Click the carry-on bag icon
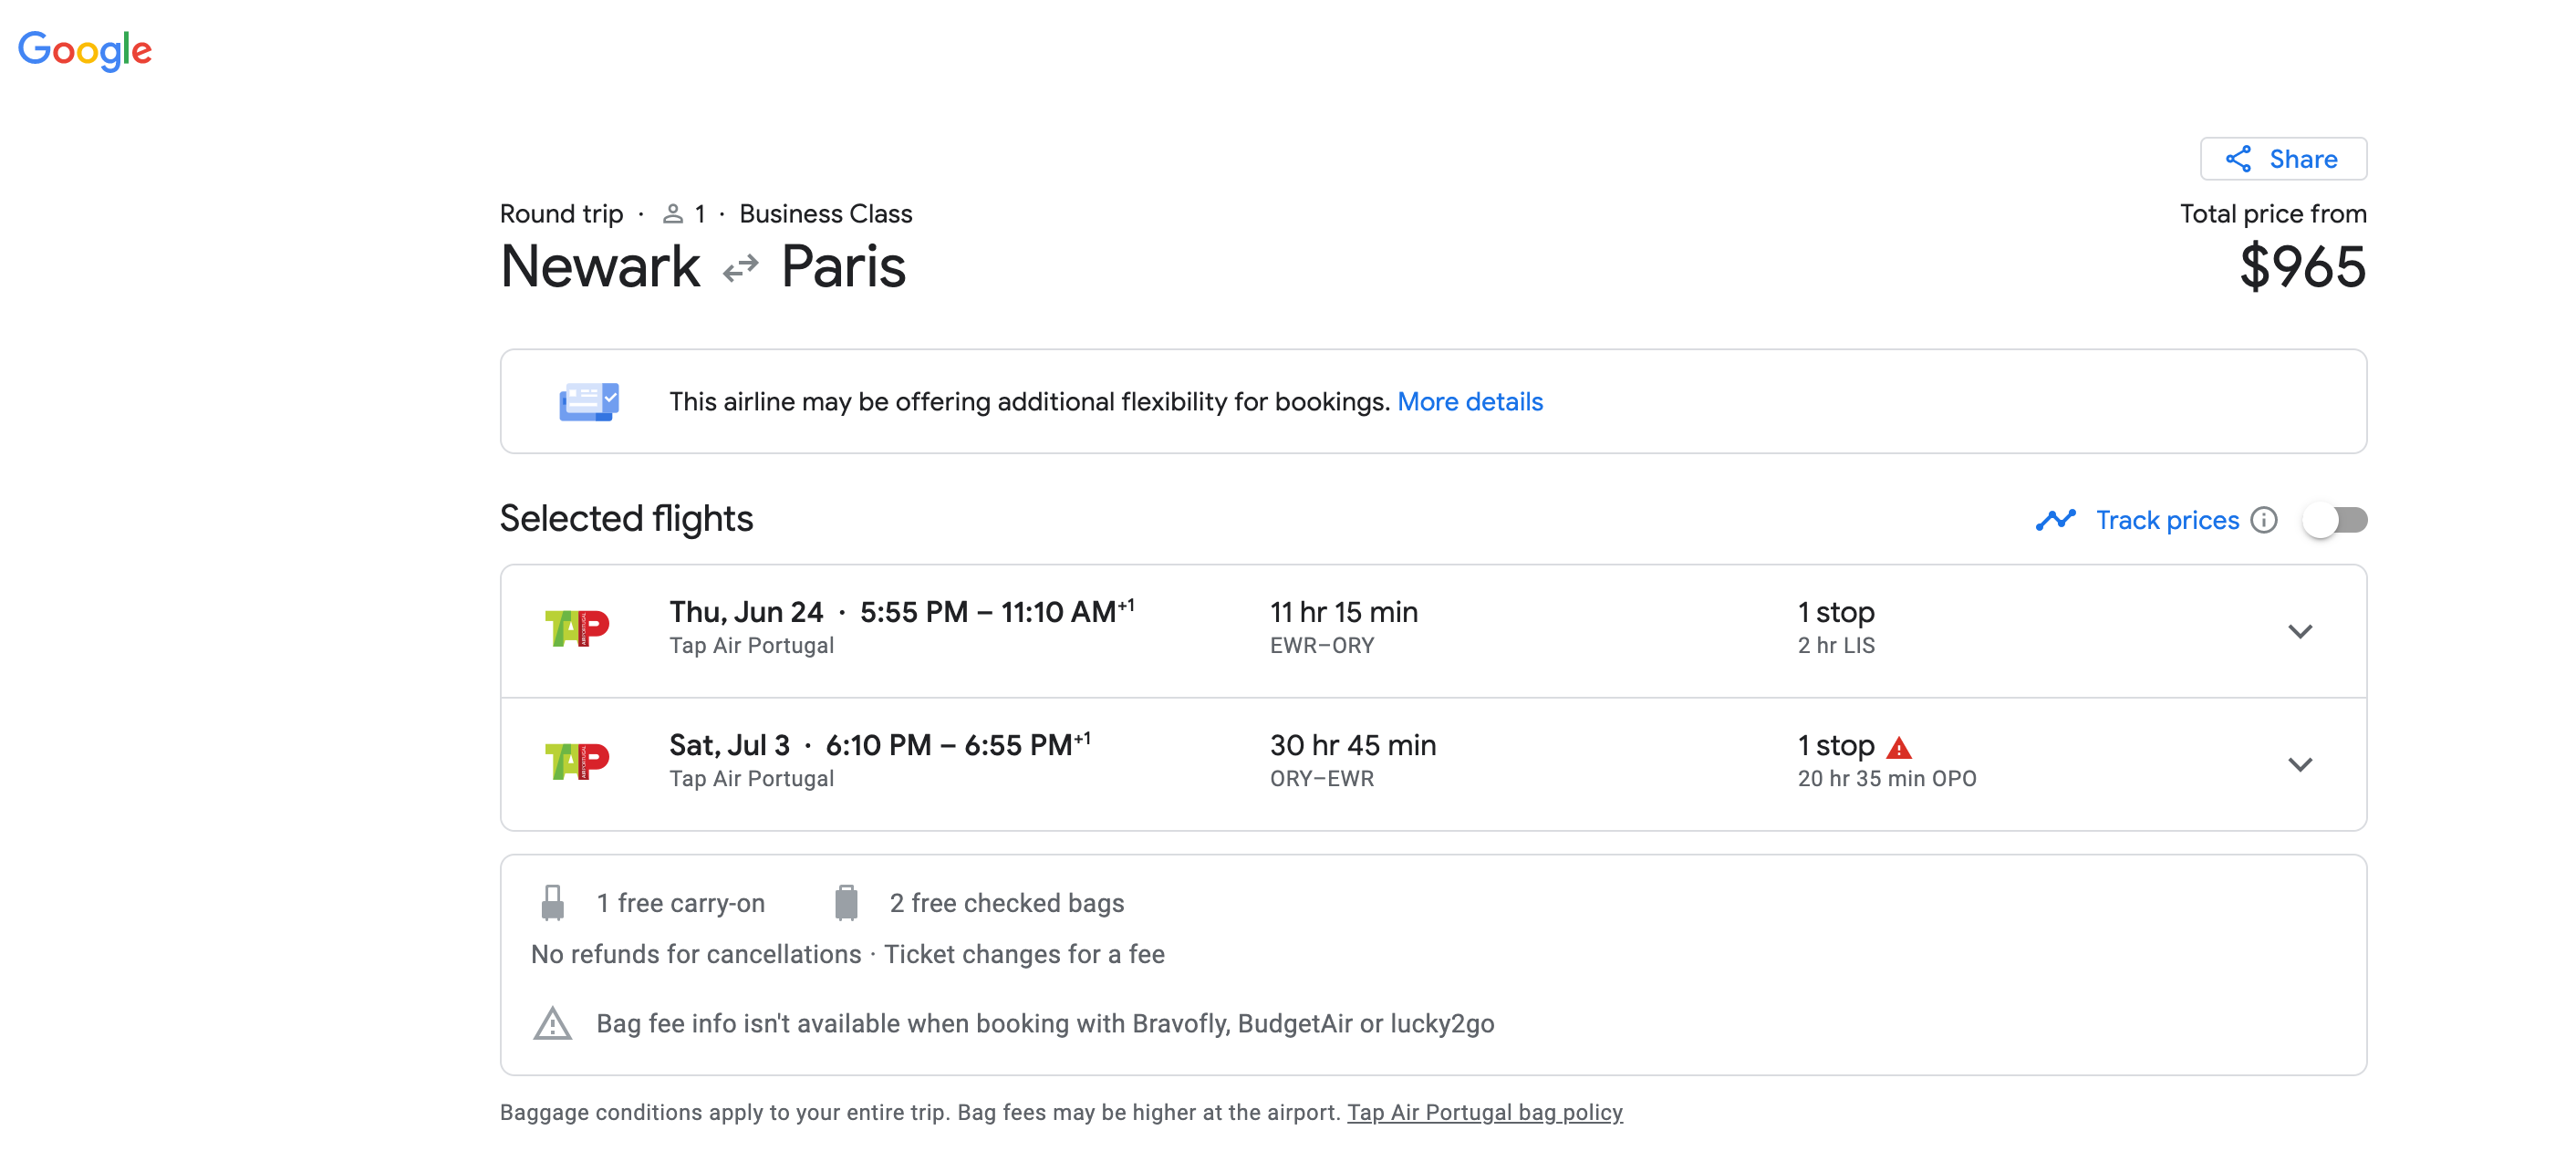Screen dimensions: 2576x1151 coord(552,902)
